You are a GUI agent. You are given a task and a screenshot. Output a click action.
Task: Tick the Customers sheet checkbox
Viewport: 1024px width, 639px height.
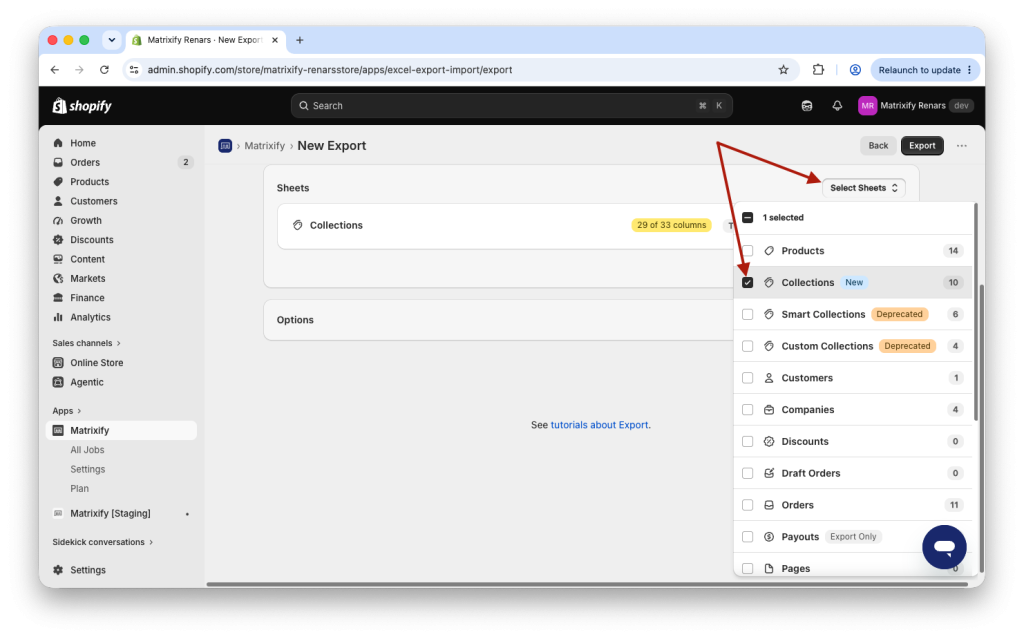click(x=747, y=378)
